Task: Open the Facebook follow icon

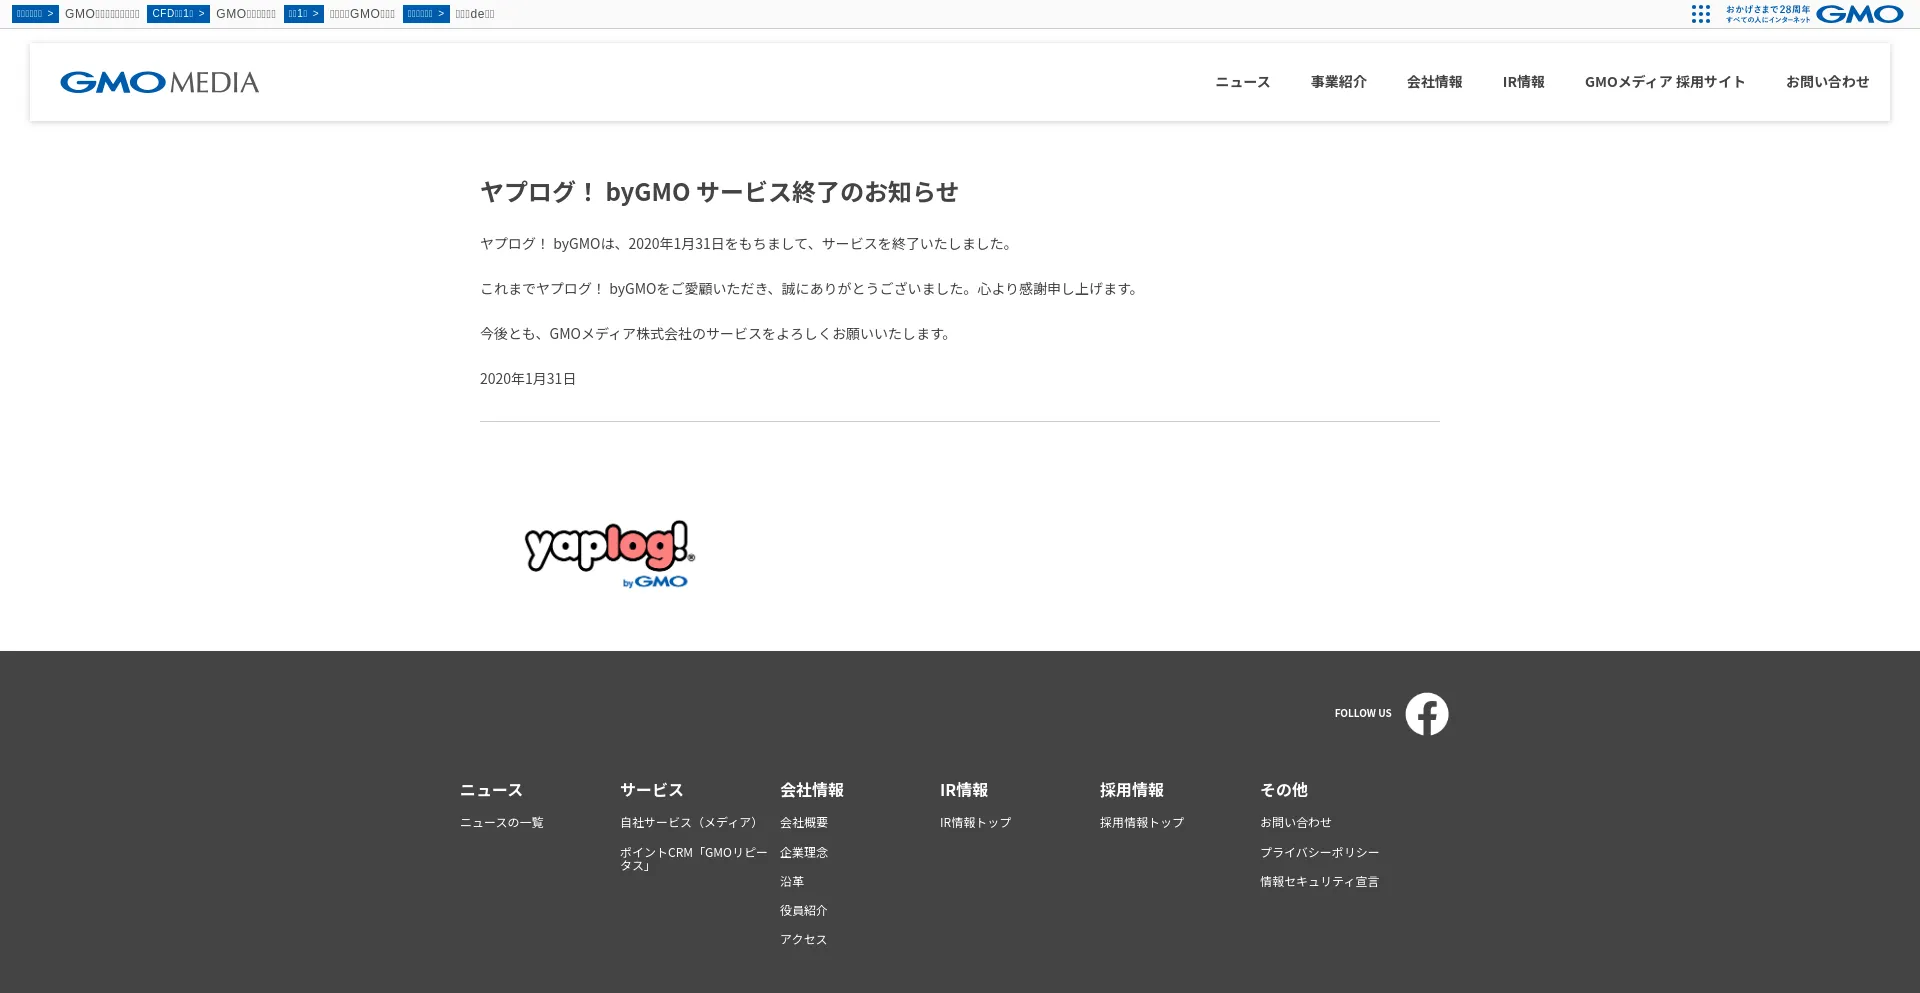Action: [1427, 714]
